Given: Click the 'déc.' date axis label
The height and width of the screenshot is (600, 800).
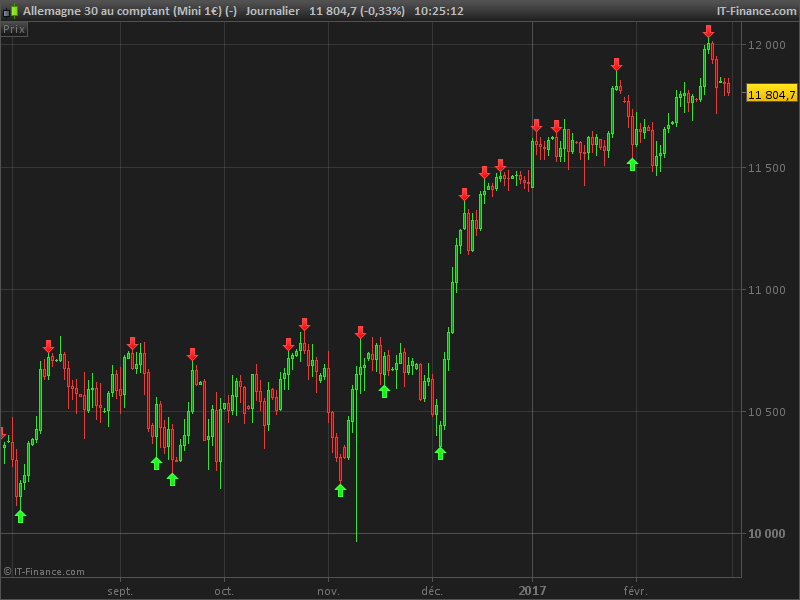Looking at the screenshot, I should point(432,591).
